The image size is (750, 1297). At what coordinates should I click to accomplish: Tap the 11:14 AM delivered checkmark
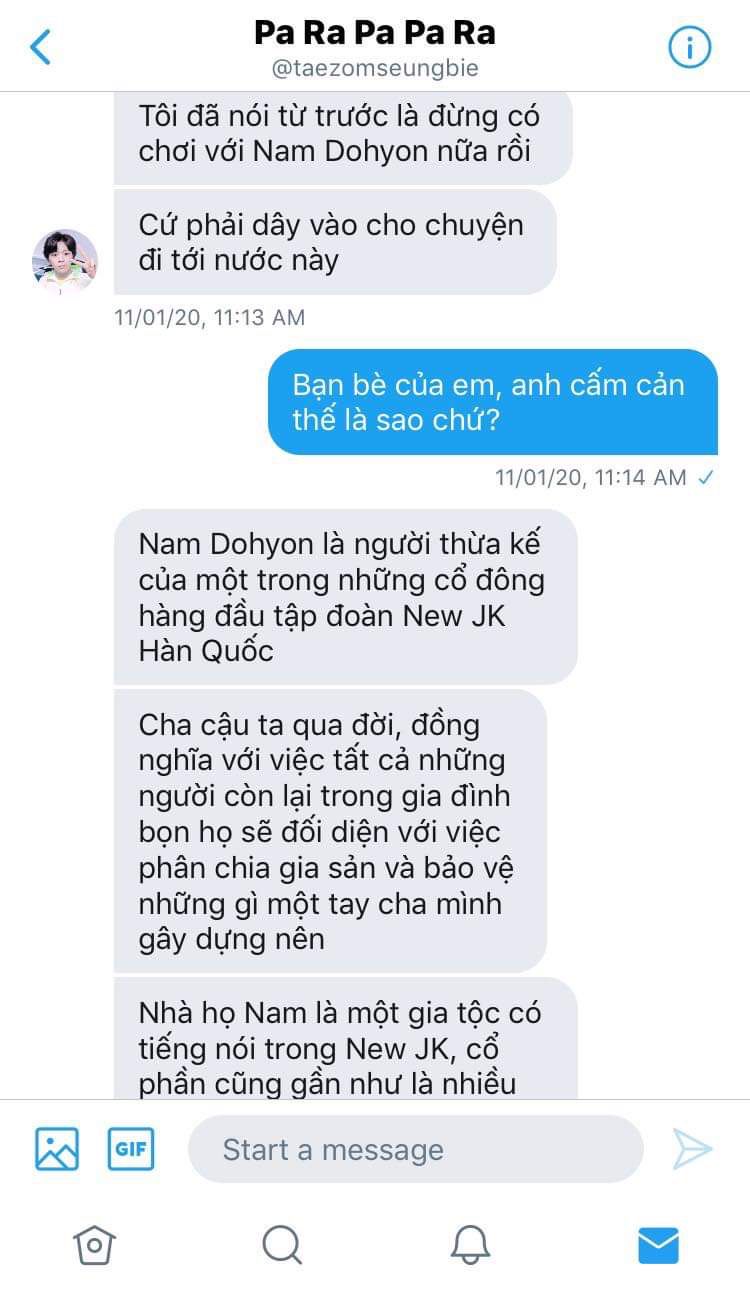pos(706,478)
